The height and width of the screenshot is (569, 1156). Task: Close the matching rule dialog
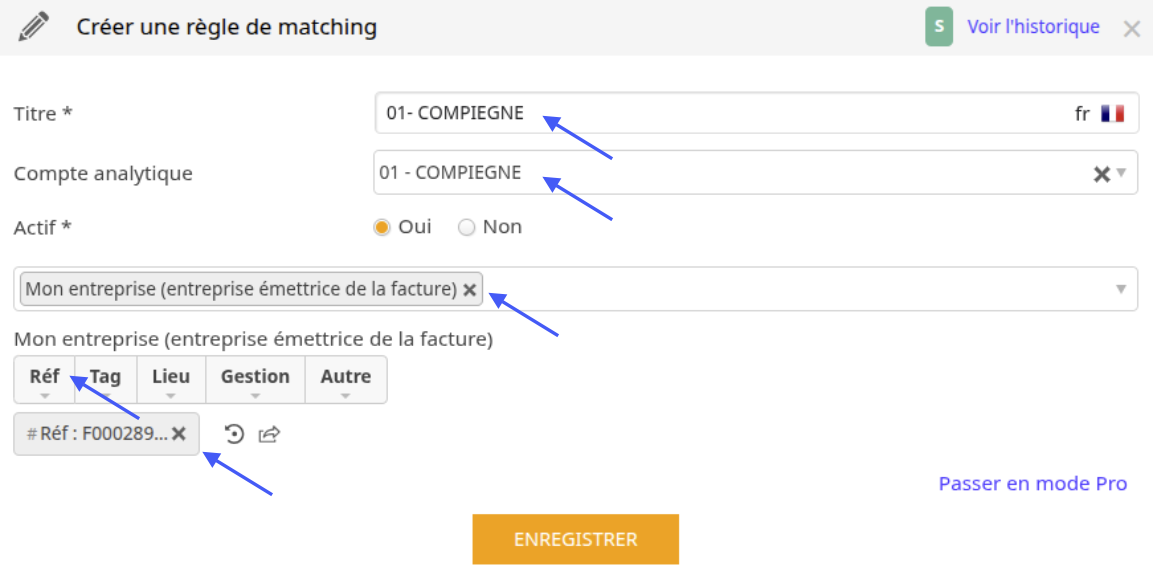pos(1132,29)
